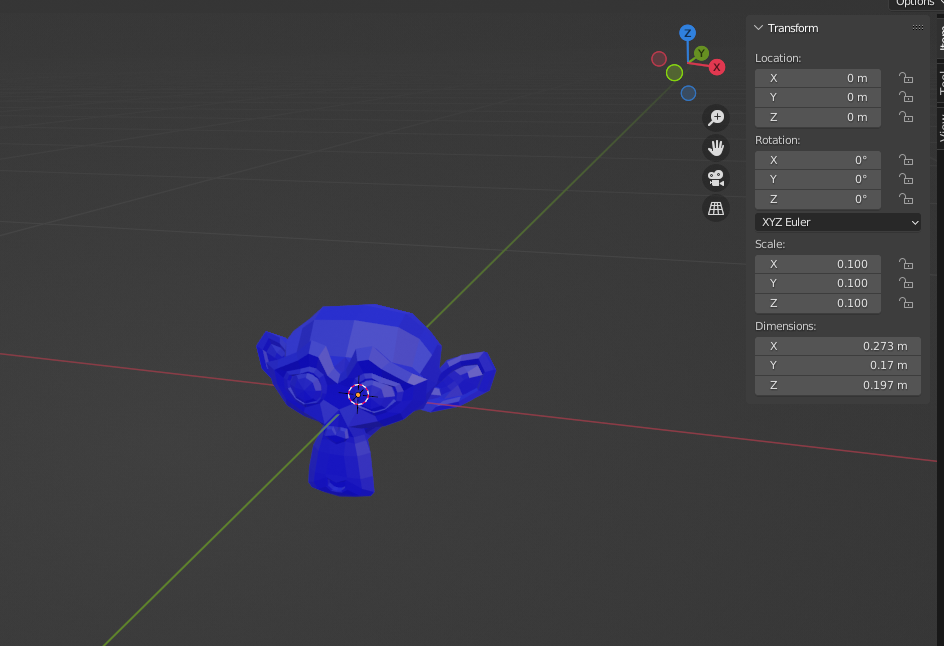
Task: Lock the Rotation X value
Action: [x=906, y=160]
